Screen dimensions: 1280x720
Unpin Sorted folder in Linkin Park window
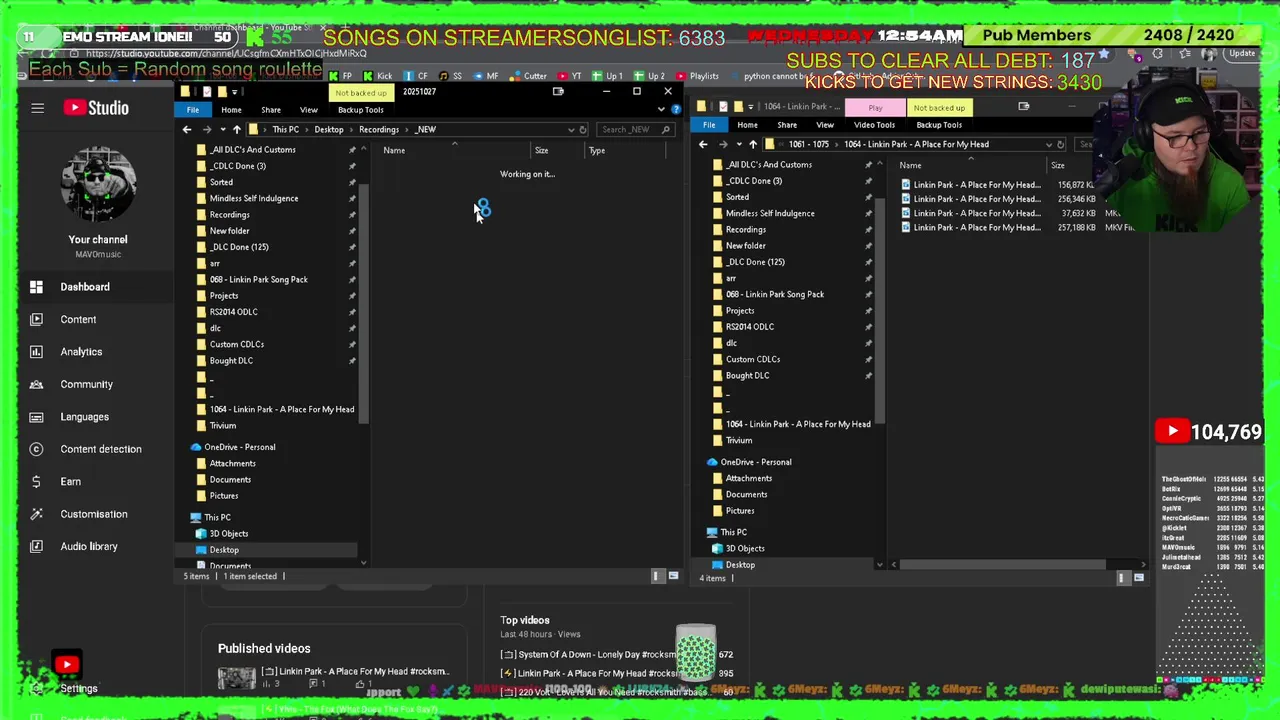[868, 197]
